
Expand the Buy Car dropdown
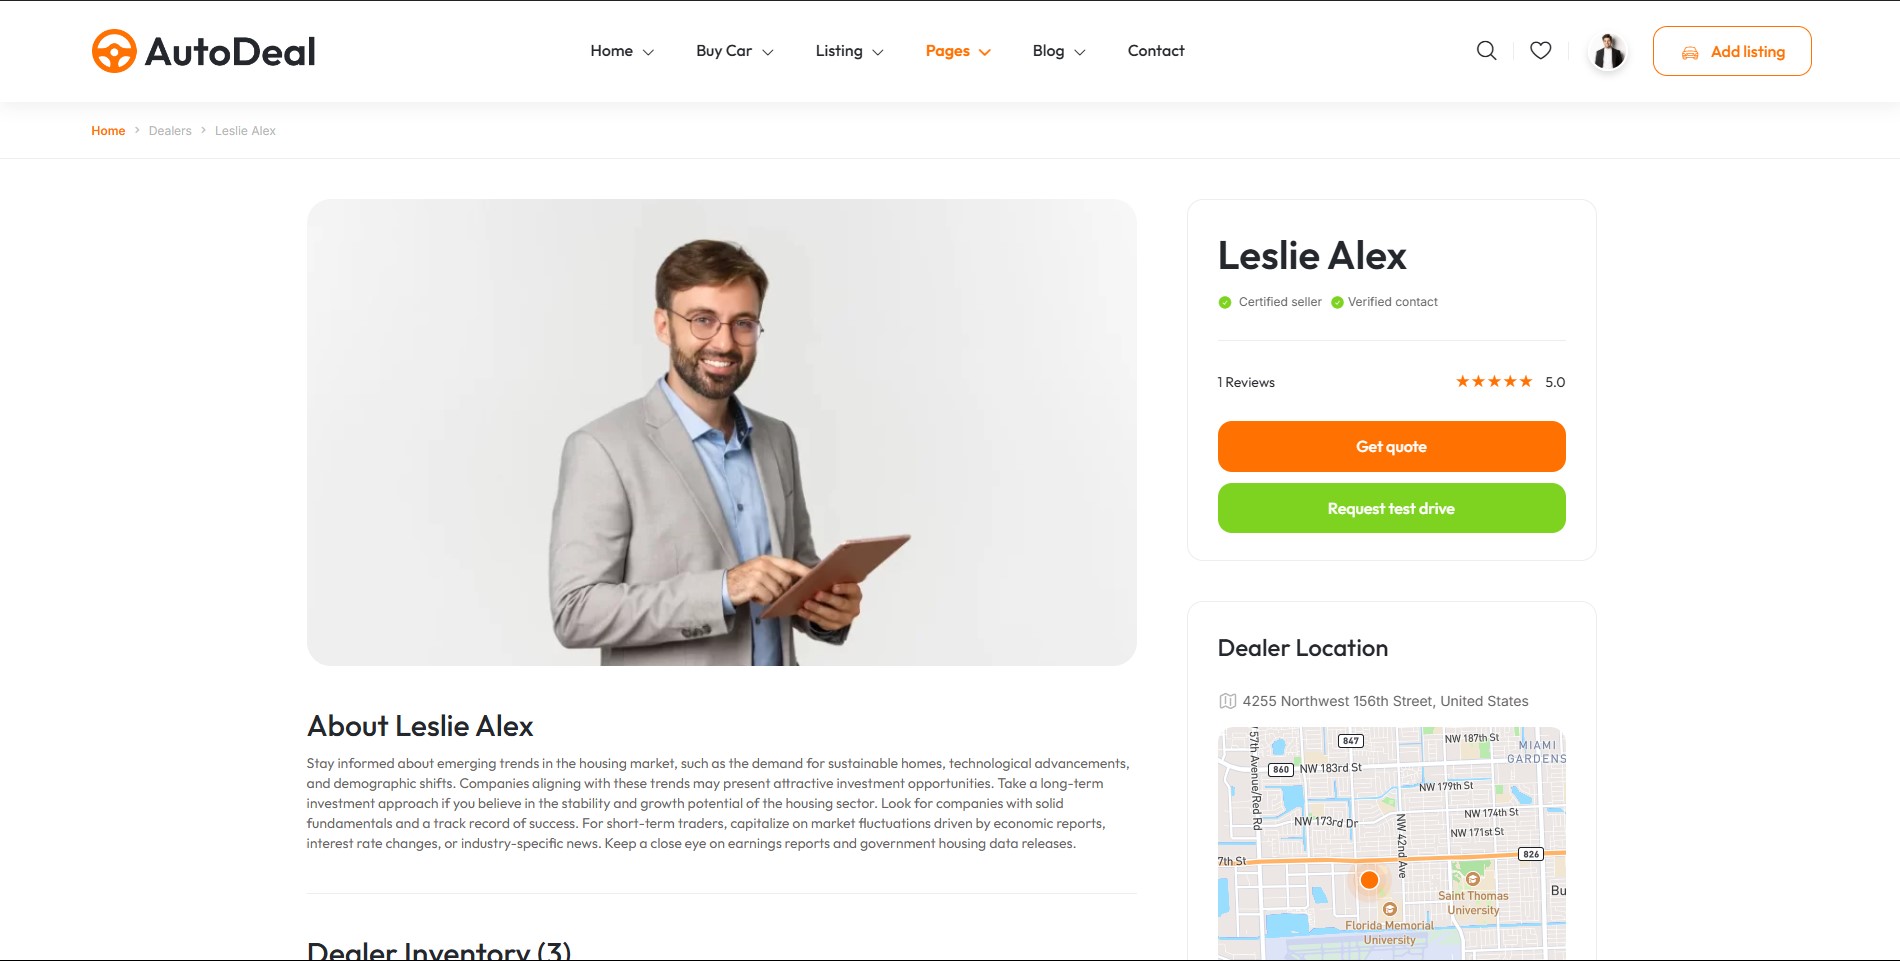[x=735, y=51]
